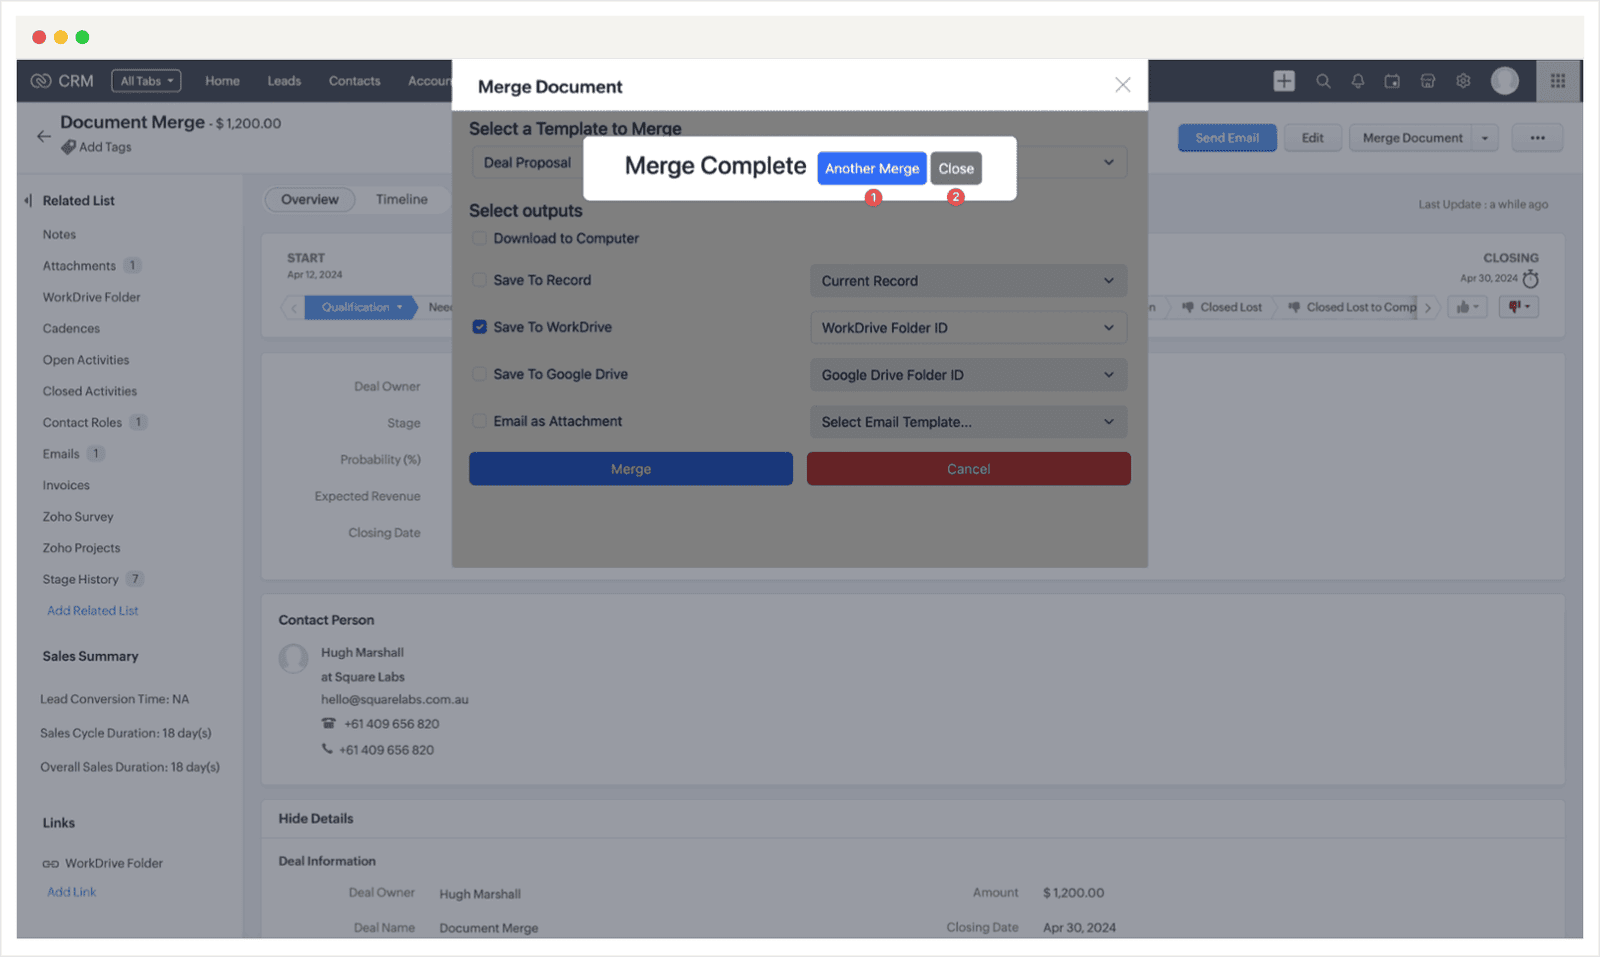Open the Select Email Template dropdown
The height and width of the screenshot is (957, 1600).
point(968,422)
